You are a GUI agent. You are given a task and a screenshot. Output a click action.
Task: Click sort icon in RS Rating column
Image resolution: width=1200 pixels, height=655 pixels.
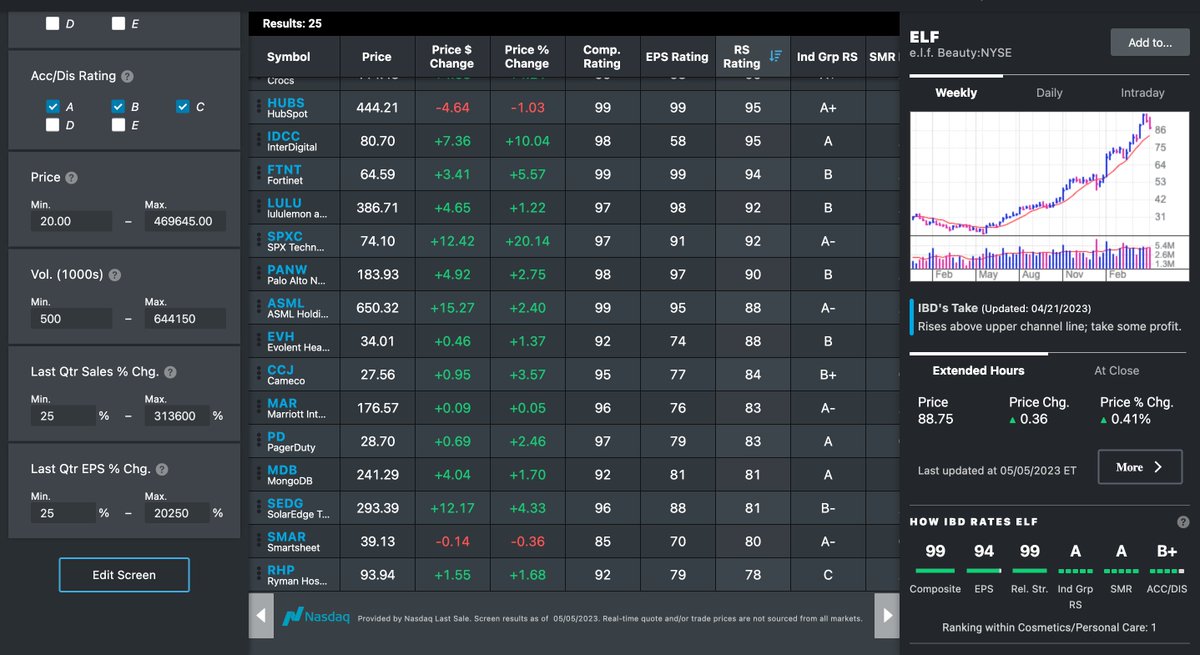click(x=775, y=57)
